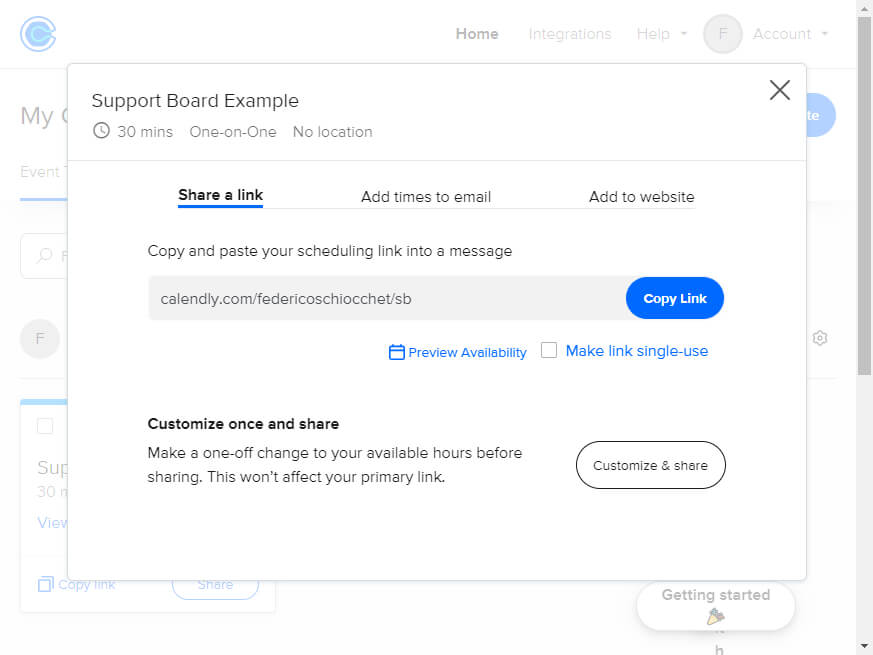Select the Share a link tab
The height and width of the screenshot is (655, 873).
220,195
